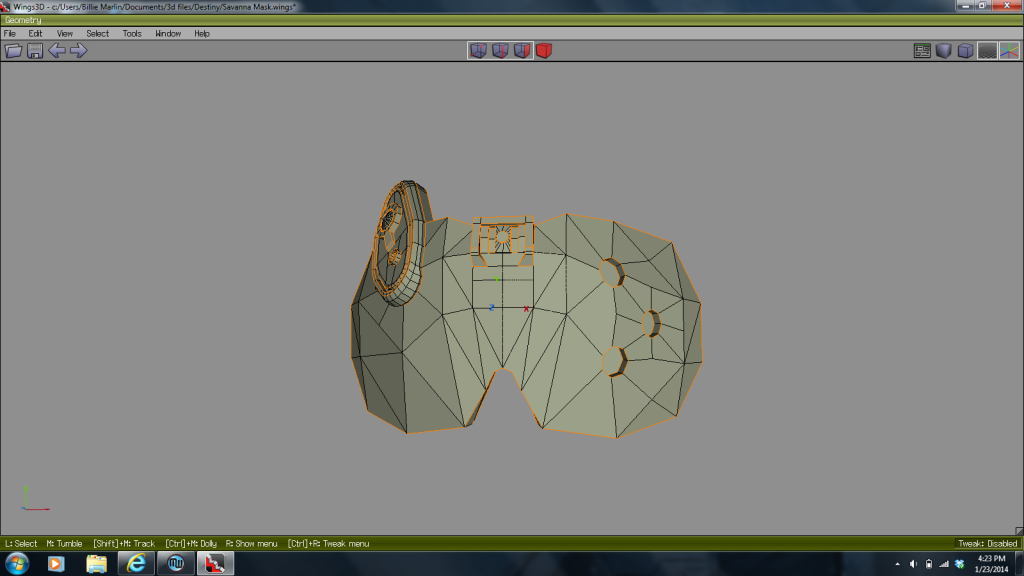Screen dimensions: 1024x576
Task: Click the '[Shift]+M: Track' status bar hint
Action: click(x=124, y=543)
